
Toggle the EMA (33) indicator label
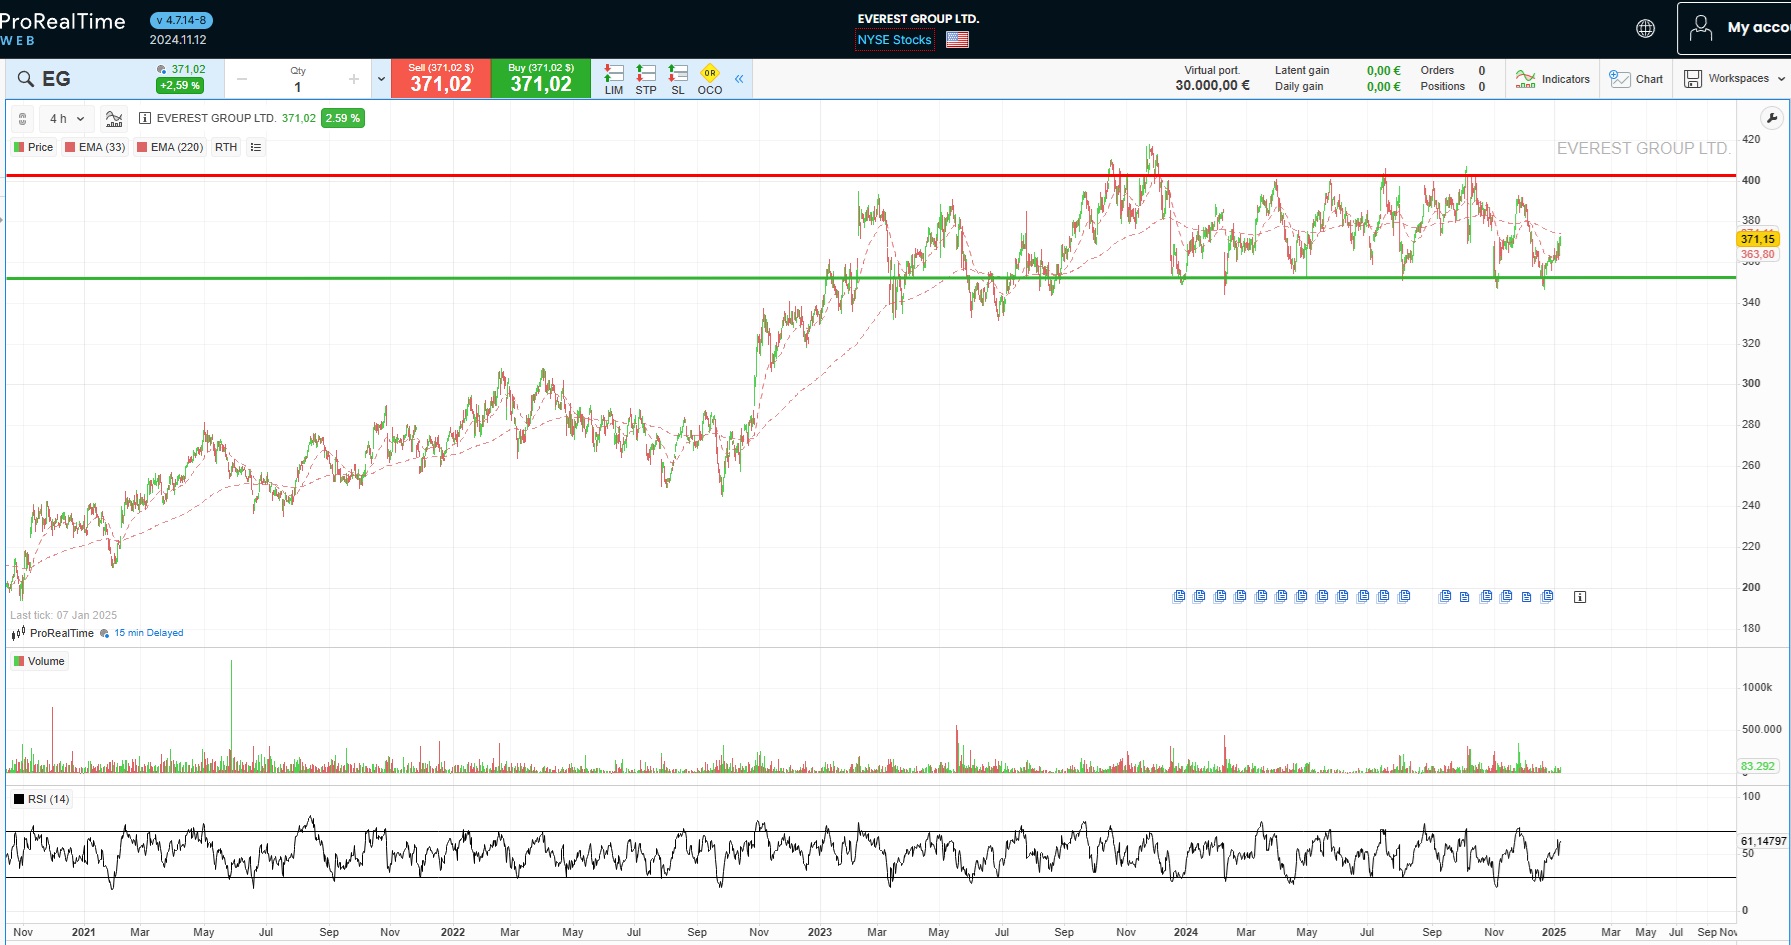point(93,147)
